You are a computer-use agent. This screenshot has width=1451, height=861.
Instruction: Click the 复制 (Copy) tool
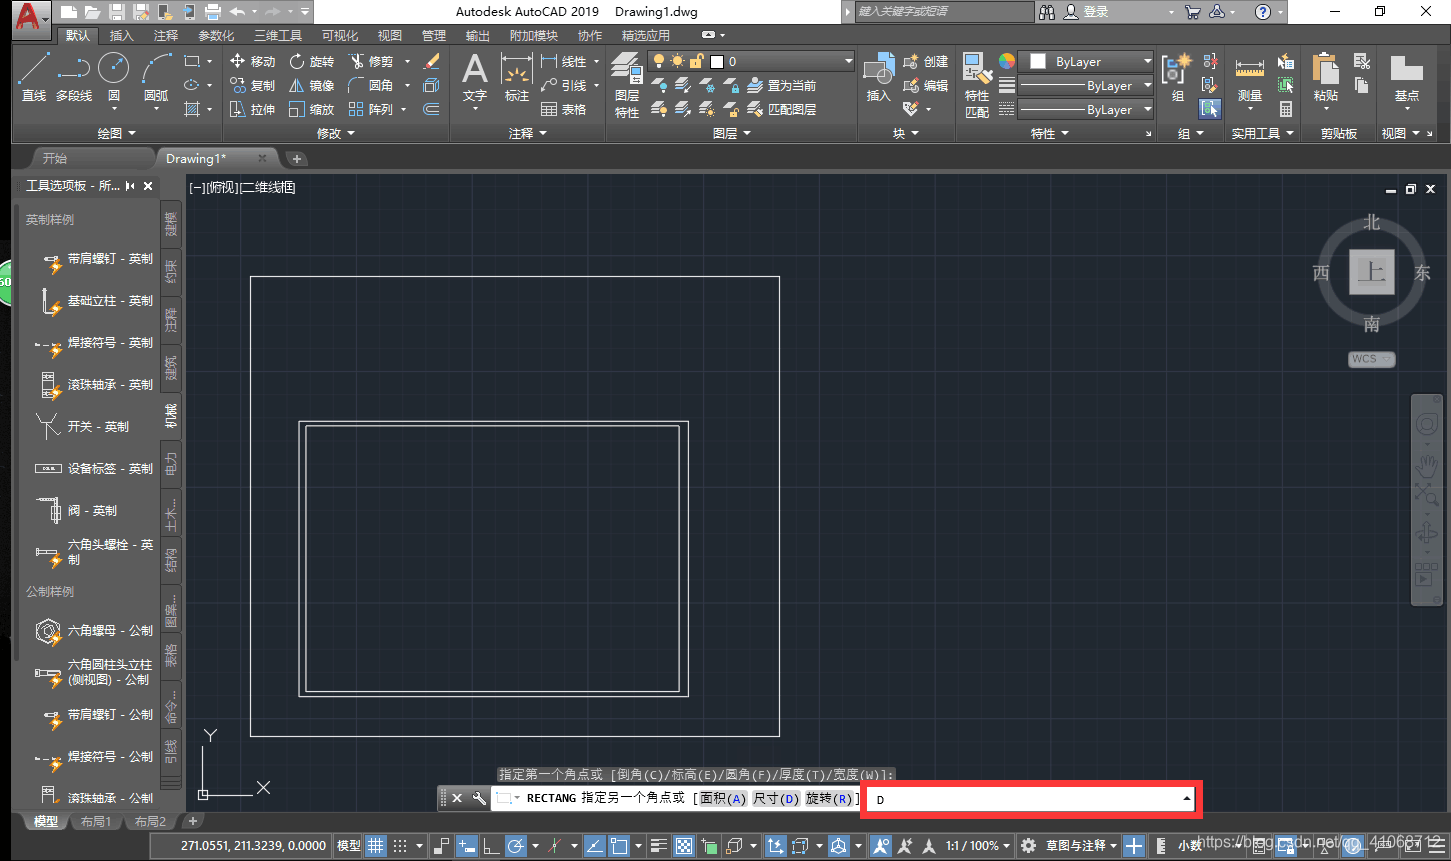[252, 86]
